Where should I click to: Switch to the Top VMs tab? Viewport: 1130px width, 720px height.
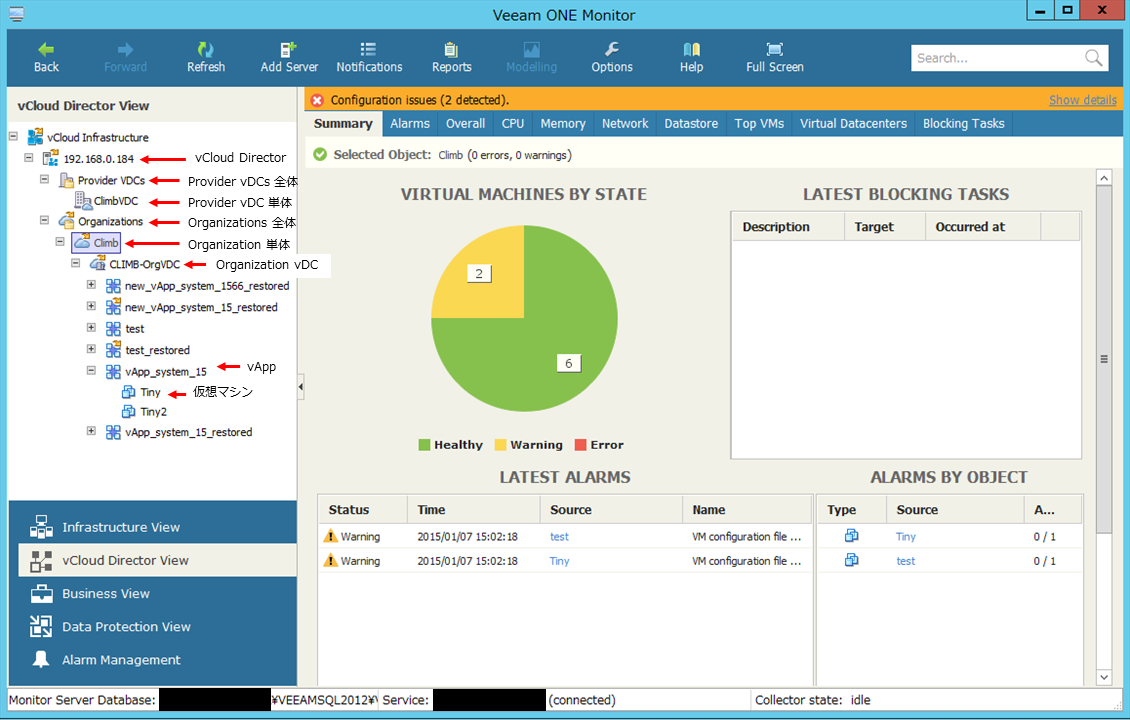[x=759, y=123]
